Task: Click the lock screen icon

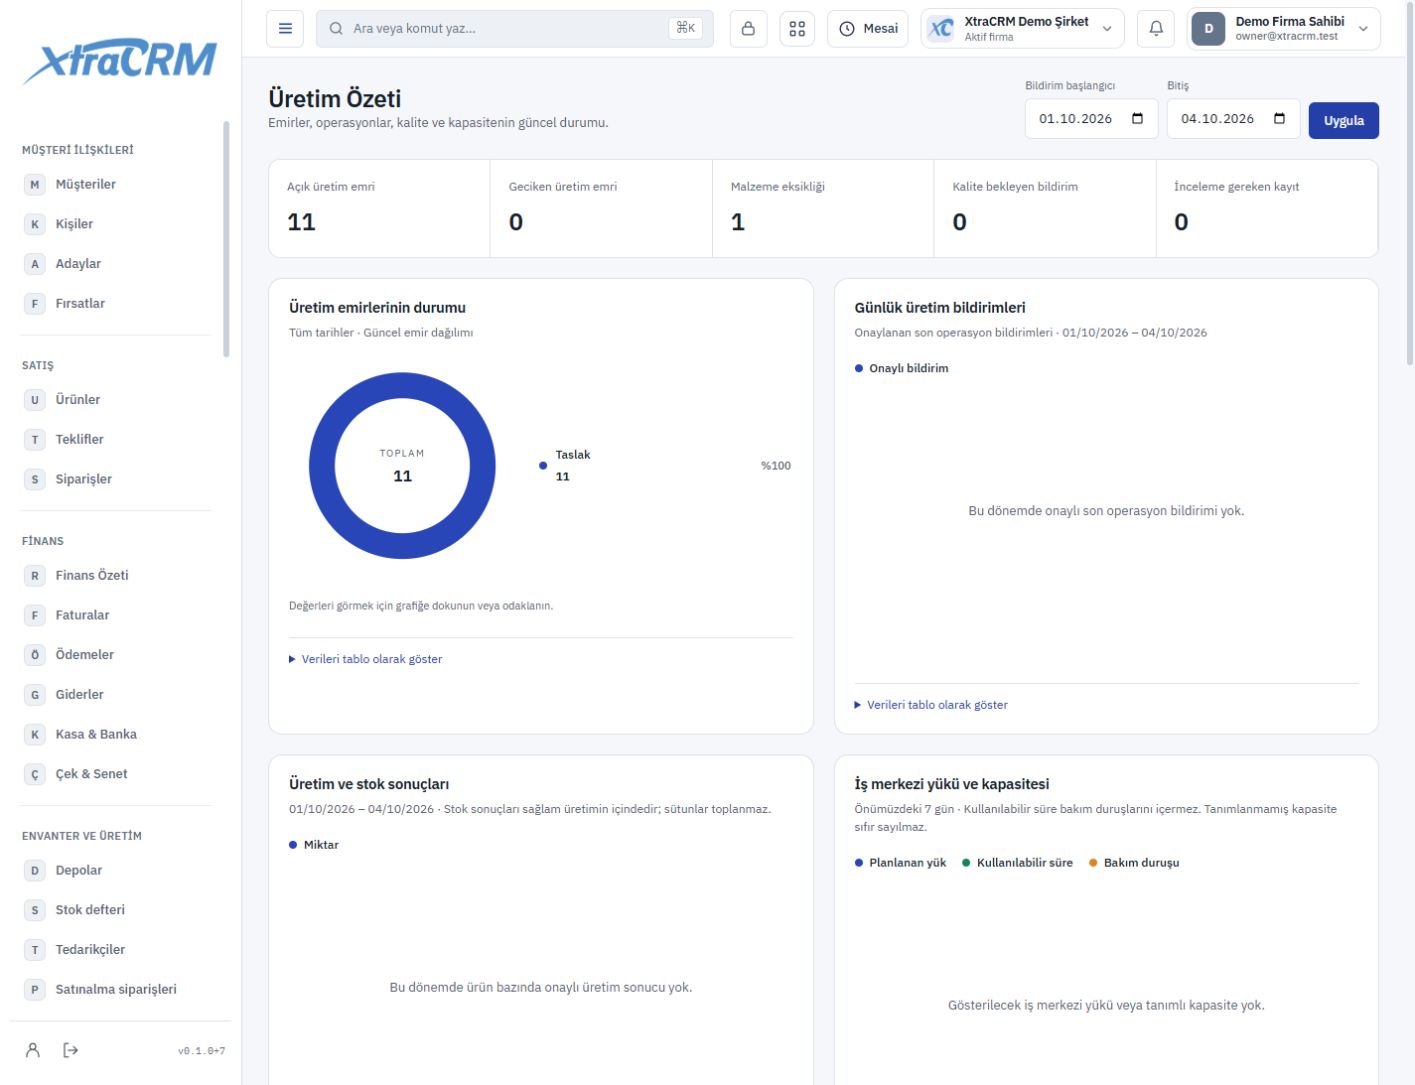Action: click(748, 29)
